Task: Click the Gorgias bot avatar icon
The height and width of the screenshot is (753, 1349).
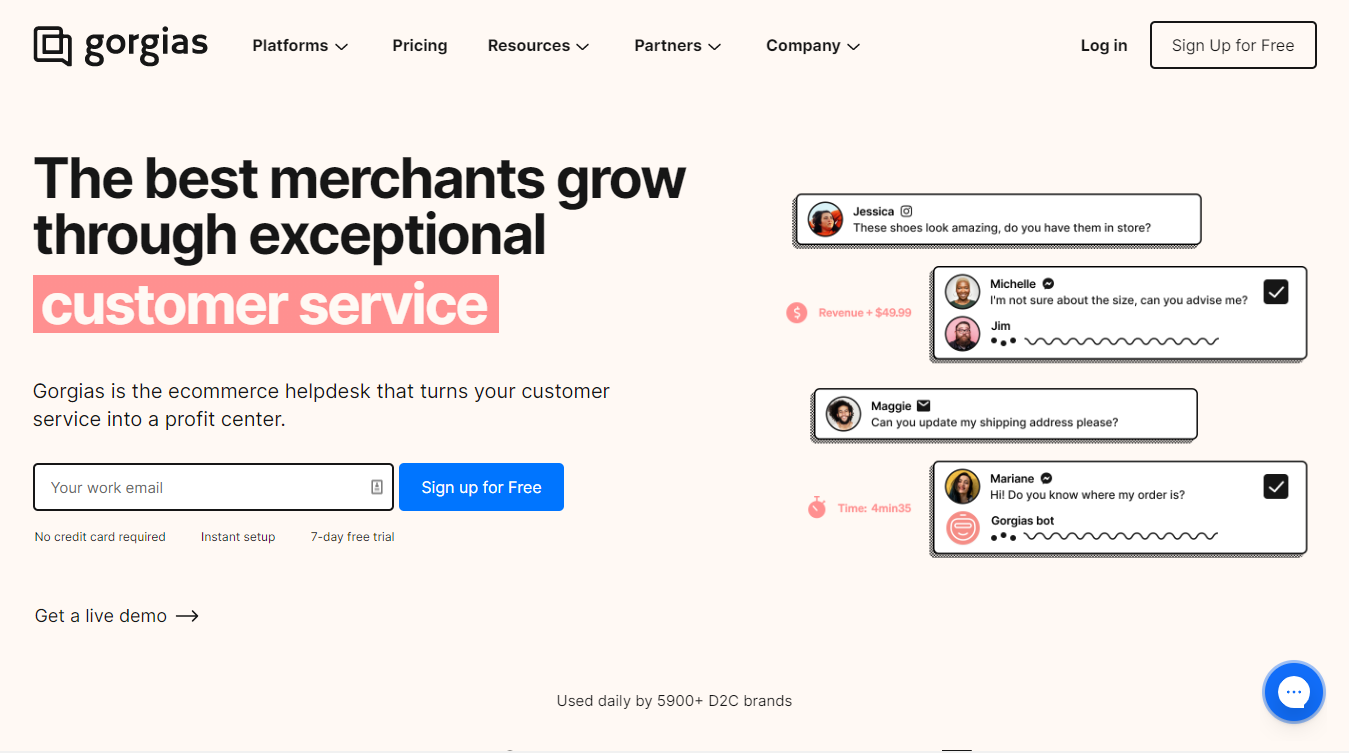Action: pos(963,528)
